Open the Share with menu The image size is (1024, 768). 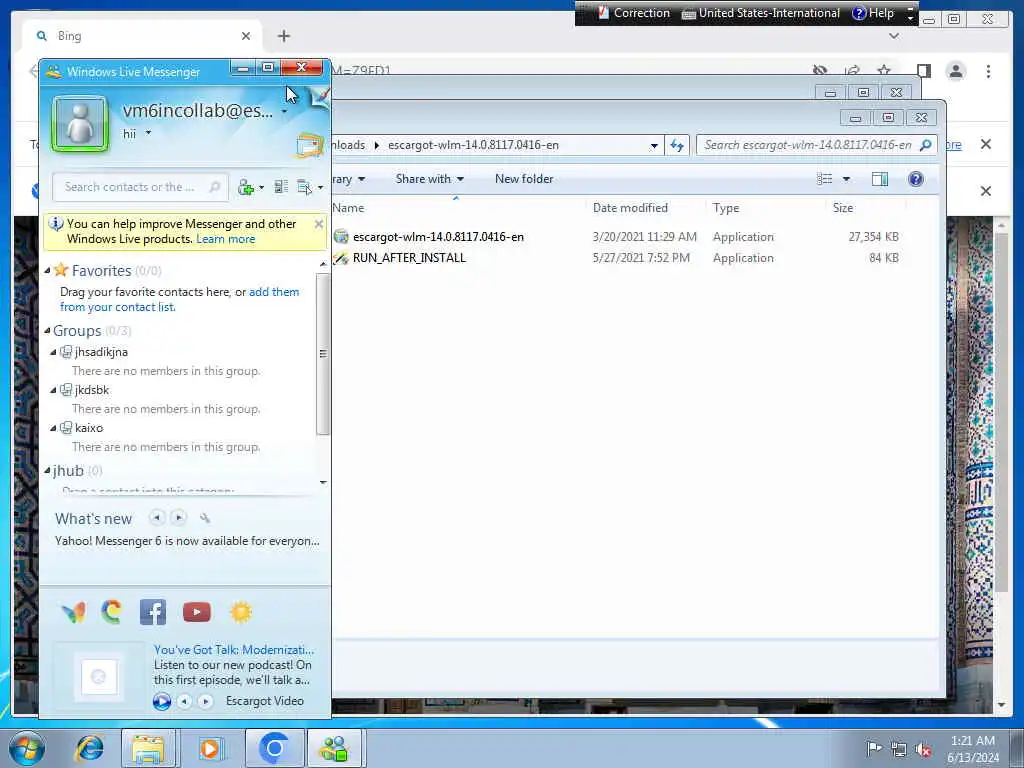click(x=430, y=179)
